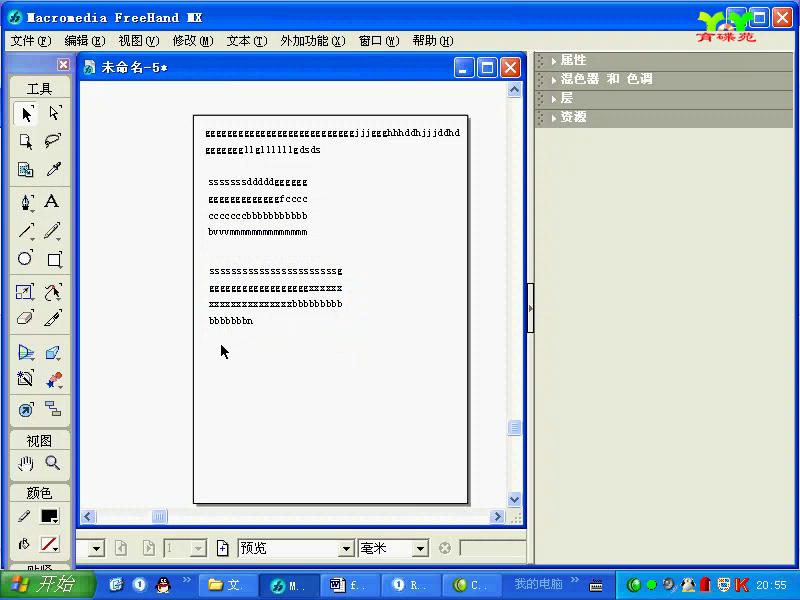The height and width of the screenshot is (600, 800).
Task: Select the Eyedropper tool
Action: coord(53,169)
